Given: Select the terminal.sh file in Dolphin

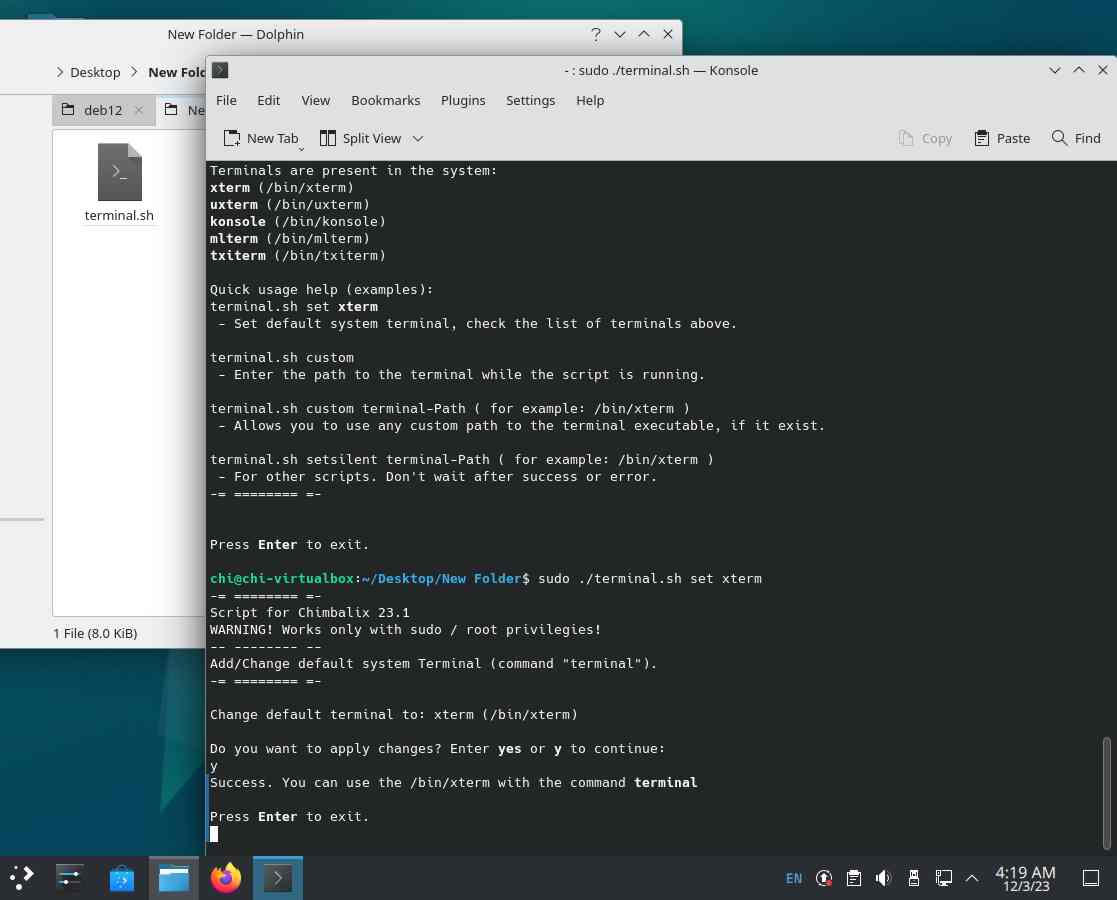Looking at the screenshot, I should pyautogui.click(x=119, y=183).
